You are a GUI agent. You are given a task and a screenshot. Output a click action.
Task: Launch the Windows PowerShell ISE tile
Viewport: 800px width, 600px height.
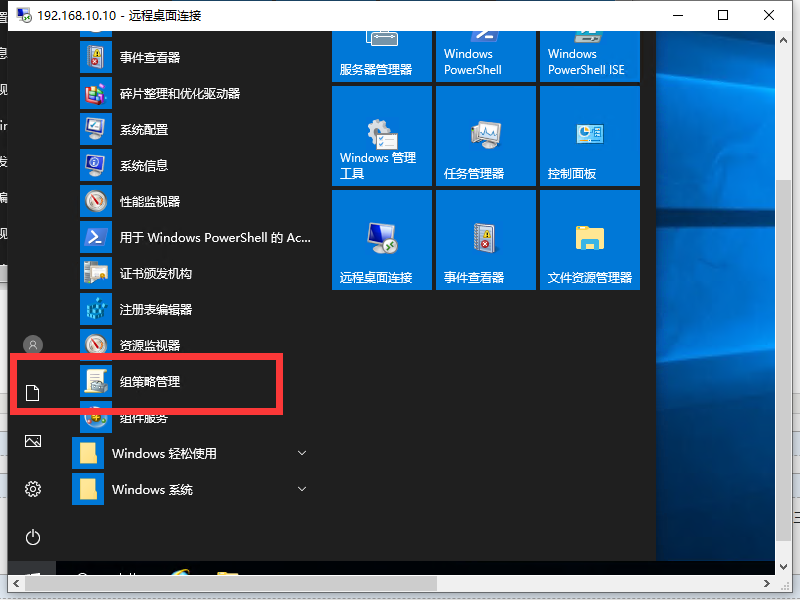click(590, 56)
